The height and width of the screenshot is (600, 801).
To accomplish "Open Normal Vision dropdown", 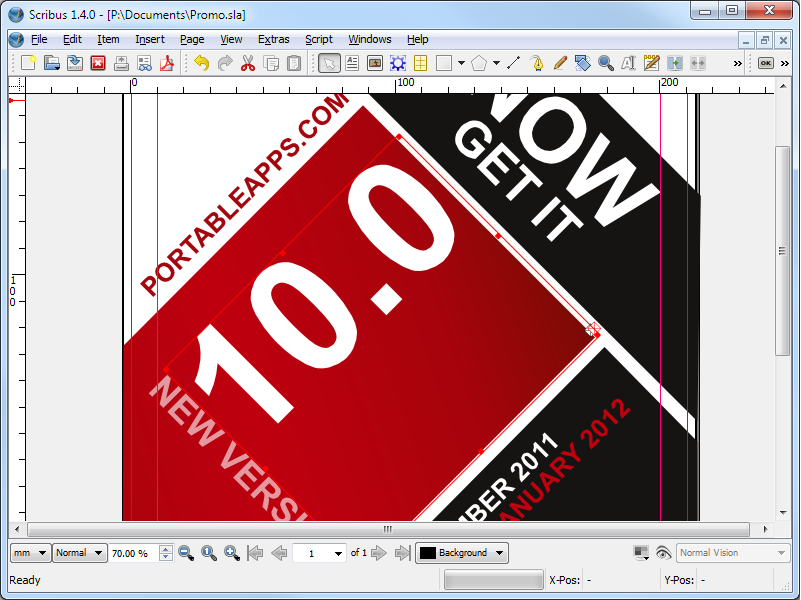I will (733, 553).
